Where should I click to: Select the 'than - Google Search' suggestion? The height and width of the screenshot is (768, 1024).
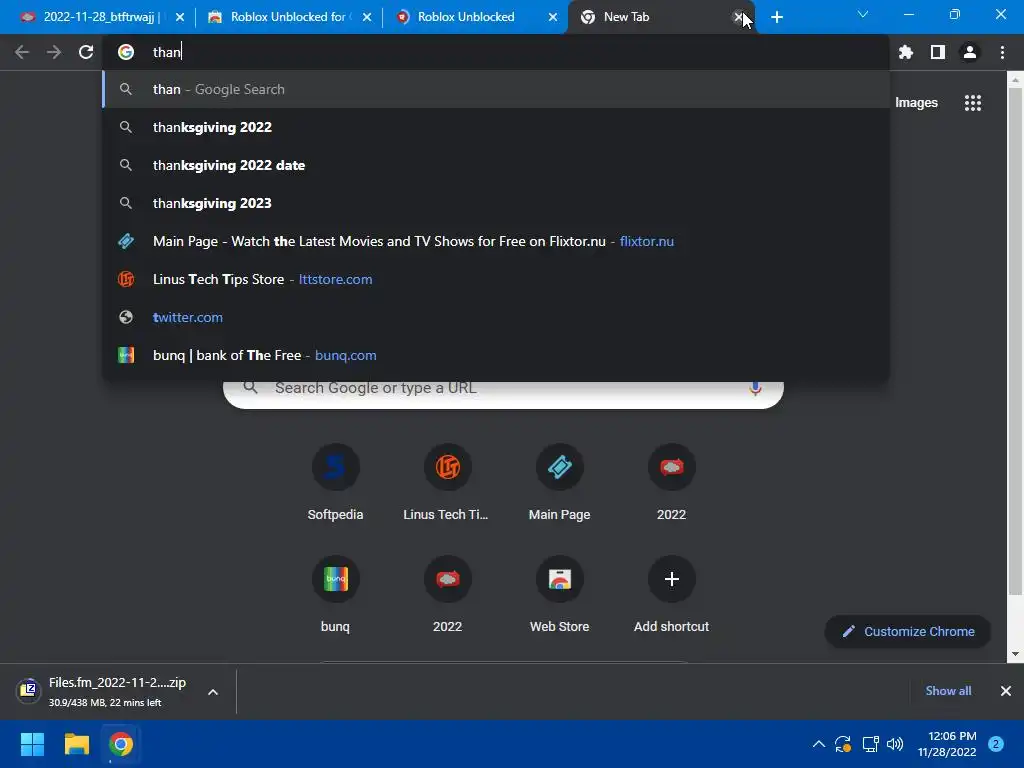[x=496, y=89]
